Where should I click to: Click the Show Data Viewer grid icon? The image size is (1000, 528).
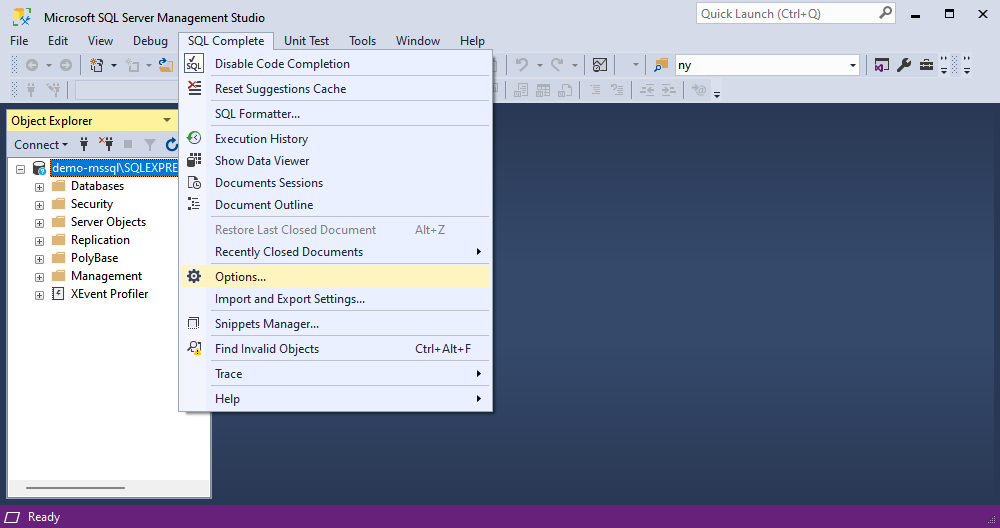[194, 160]
